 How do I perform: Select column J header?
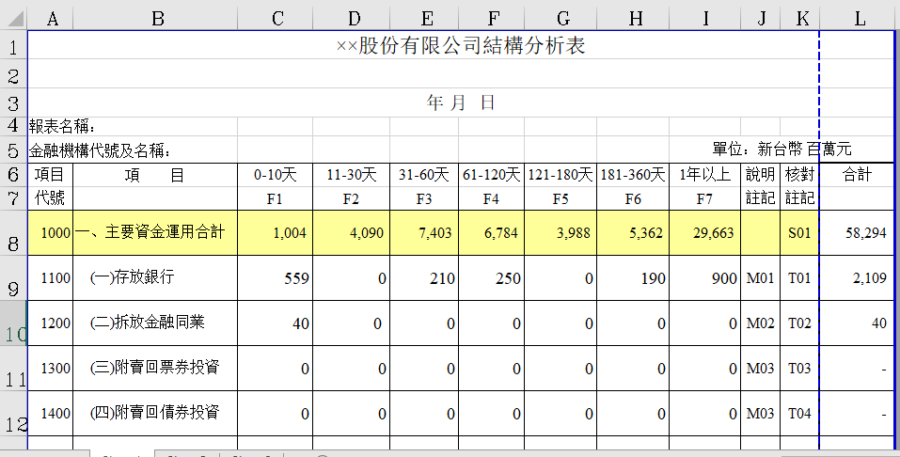pyautogui.click(x=761, y=18)
